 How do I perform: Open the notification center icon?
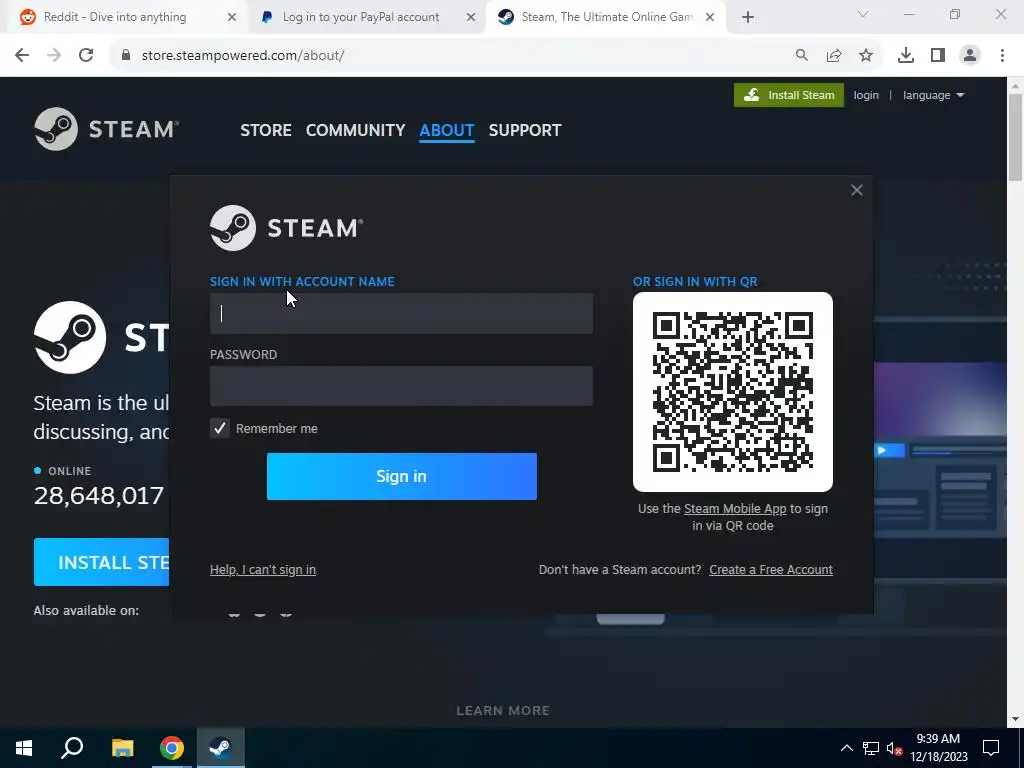(x=991, y=748)
